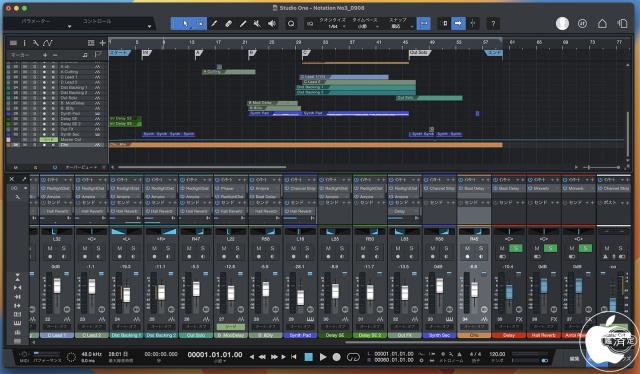Select the Synth Pad channel name label
The height and width of the screenshot is (374, 640).
coord(300,335)
